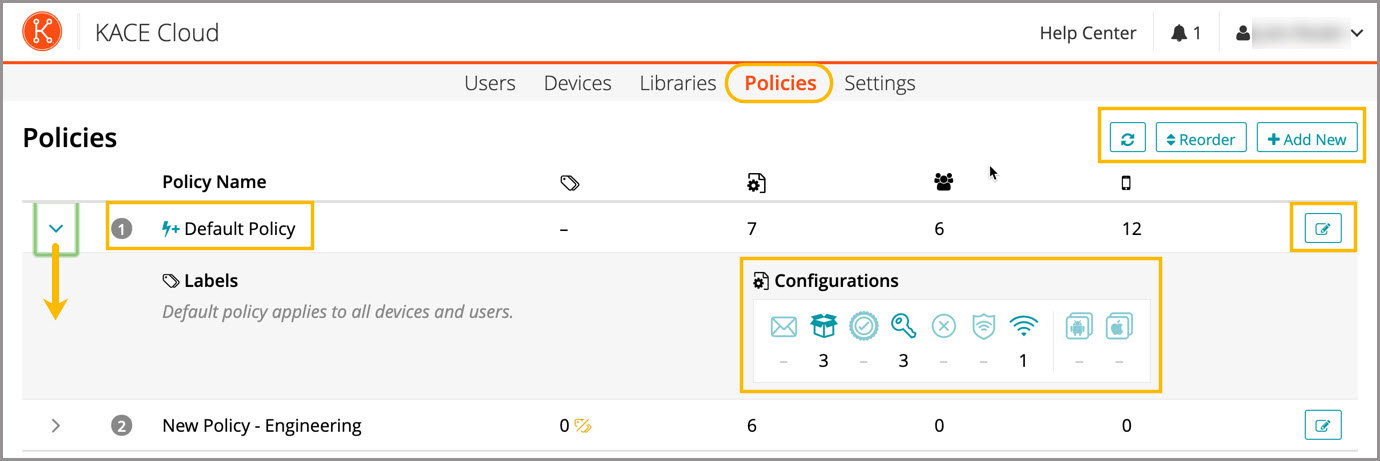The width and height of the screenshot is (1380, 461).
Task: Click the Apple apps configuration icon
Action: (x=1119, y=327)
